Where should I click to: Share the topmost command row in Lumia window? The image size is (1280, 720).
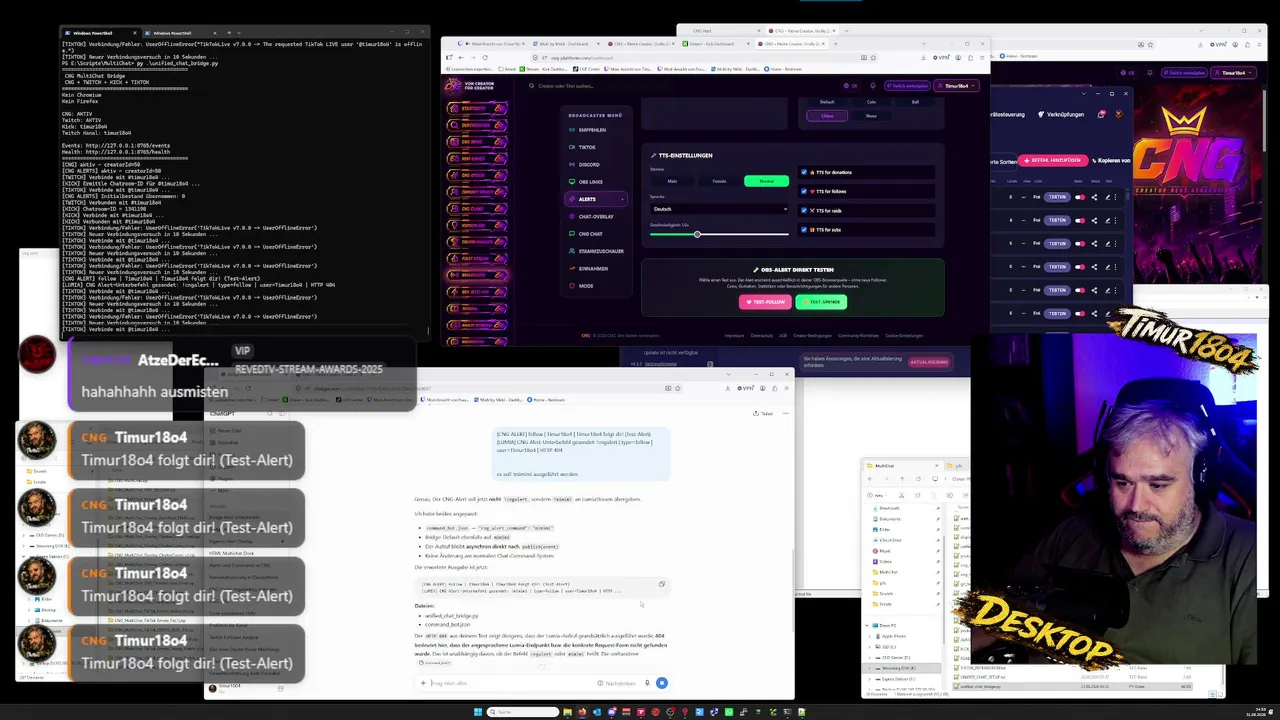(1094, 197)
